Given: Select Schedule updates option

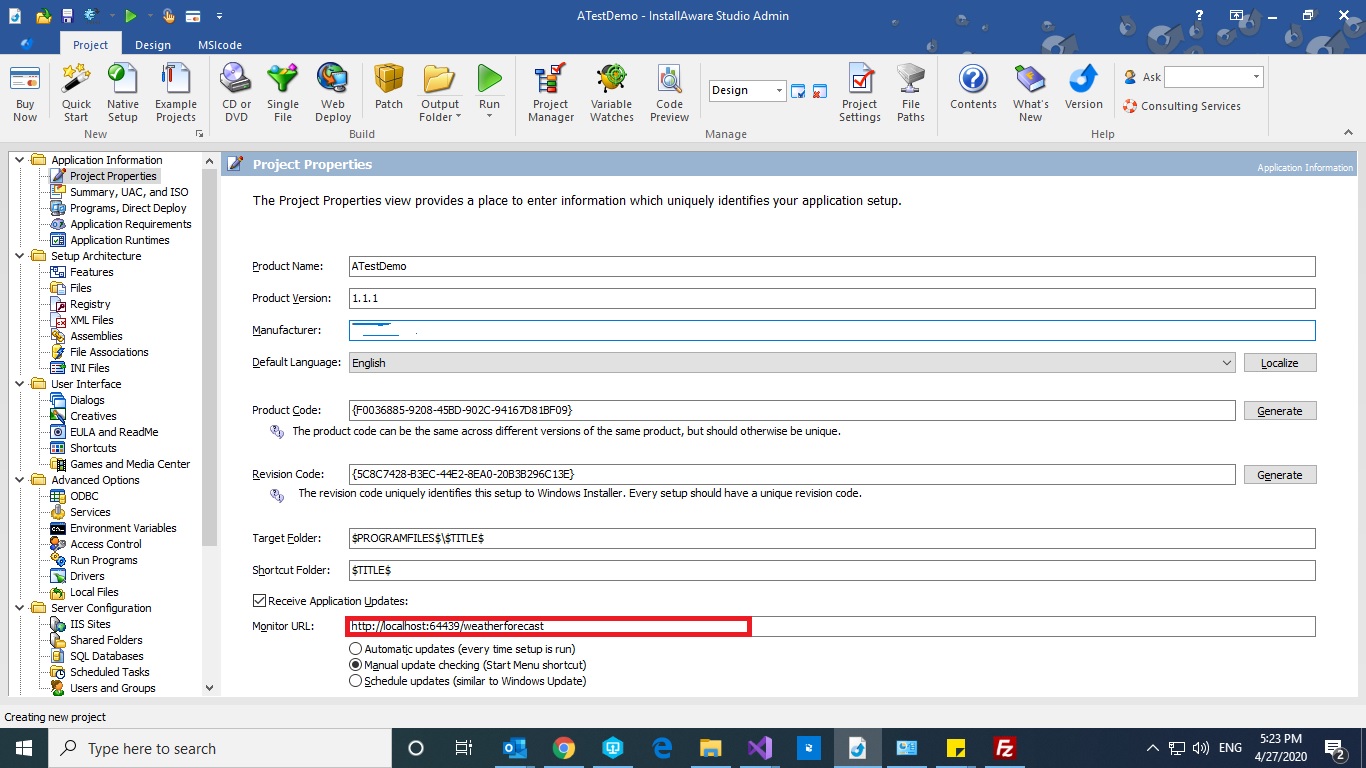Looking at the screenshot, I should (x=355, y=681).
